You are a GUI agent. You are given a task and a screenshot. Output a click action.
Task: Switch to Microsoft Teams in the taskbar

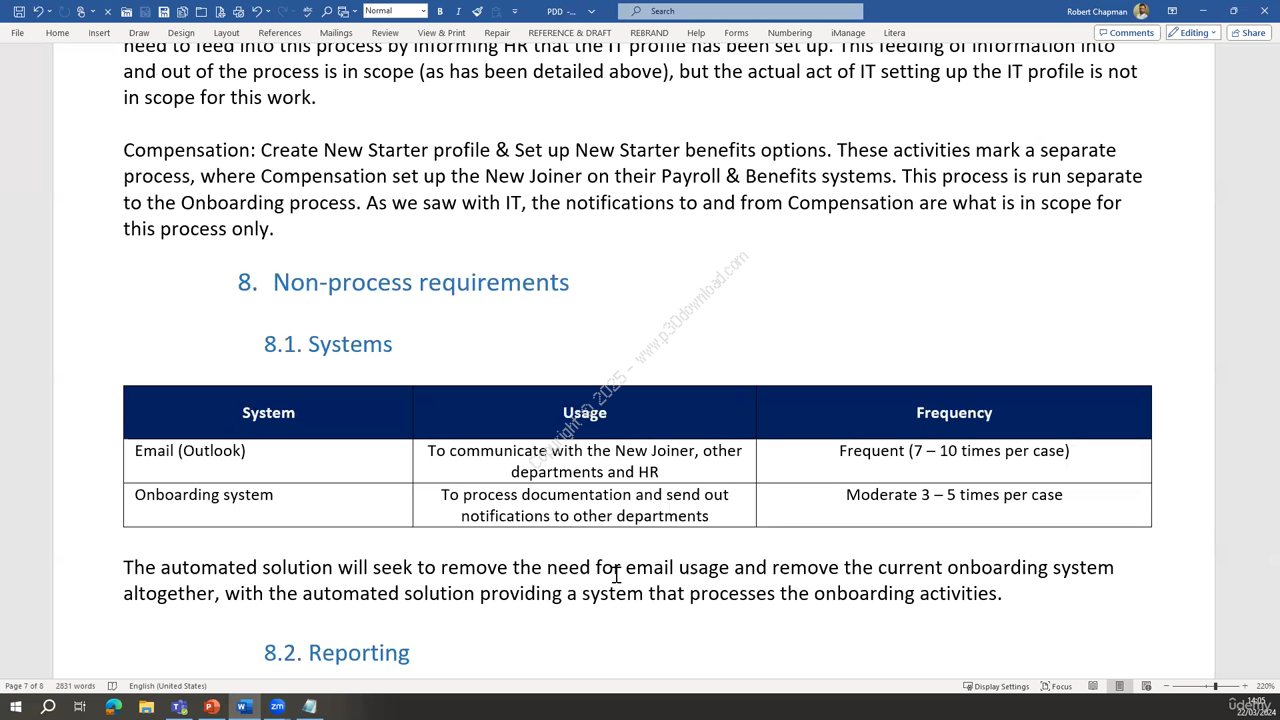tap(179, 707)
